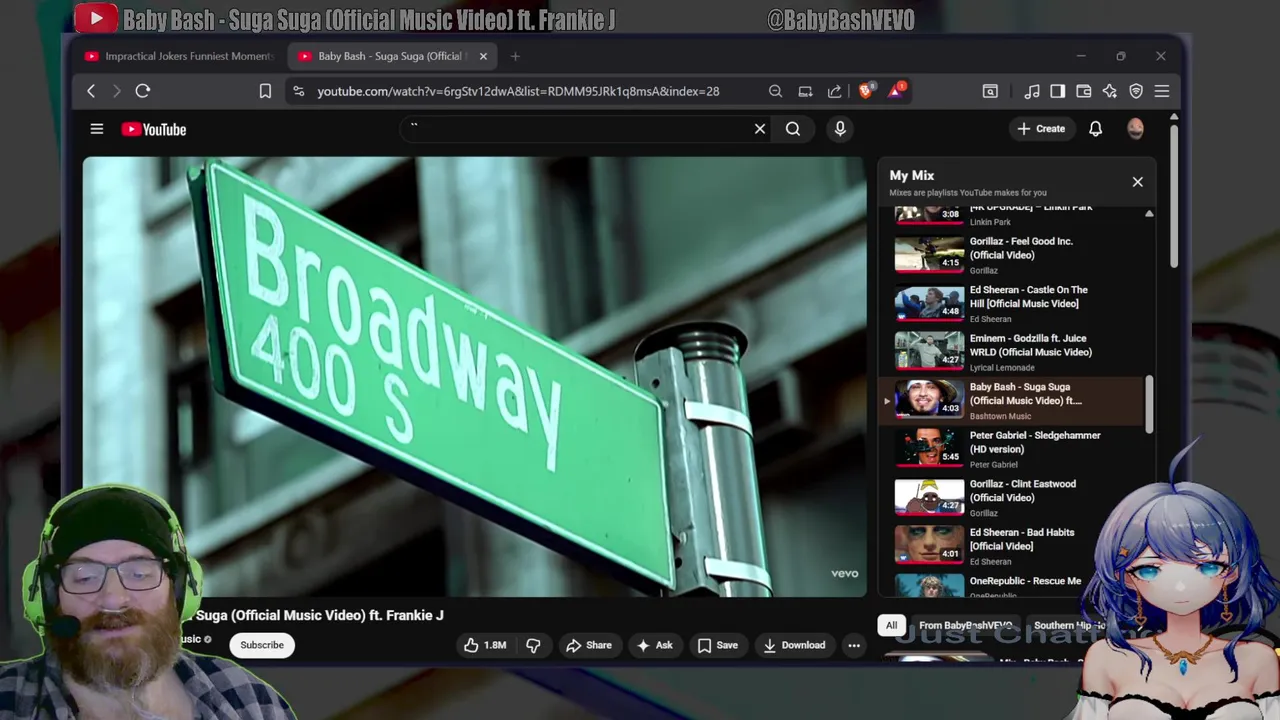Close the My Mix playlist panel
Screen dimensions: 1280x720
[1137, 182]
